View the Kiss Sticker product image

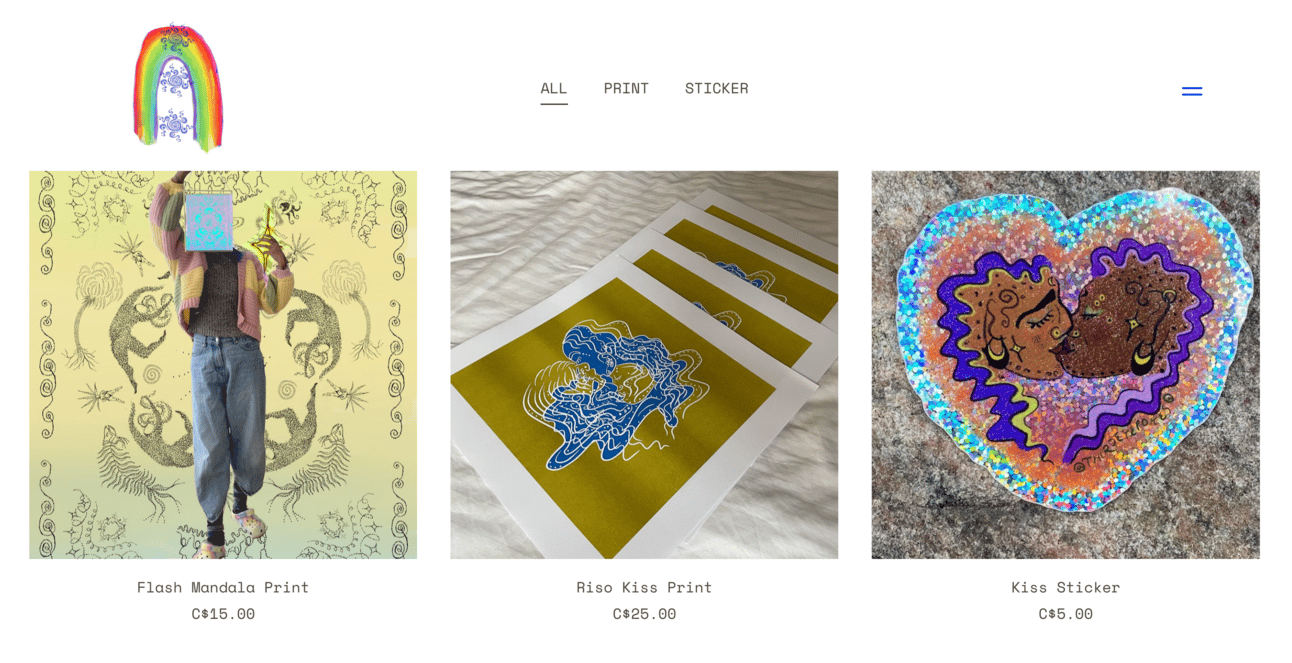point(1065,365)
